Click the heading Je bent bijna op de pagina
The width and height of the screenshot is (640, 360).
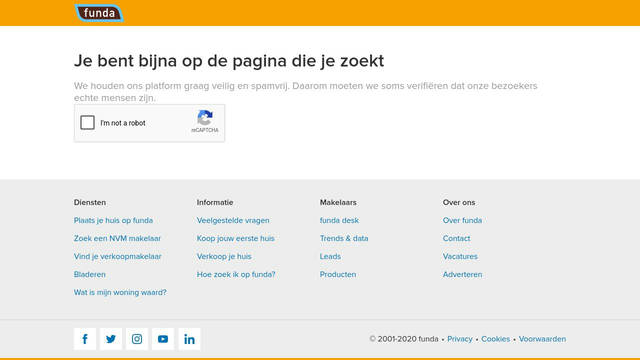pos(229,61)
